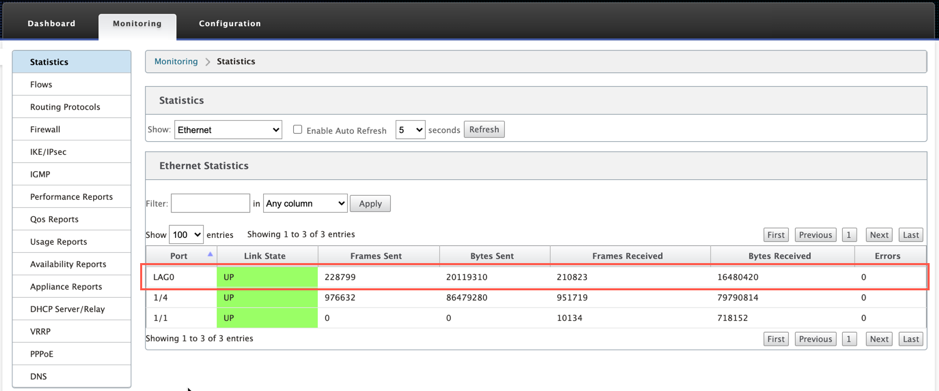Select the 1/4 port cell

coord(181,298)
